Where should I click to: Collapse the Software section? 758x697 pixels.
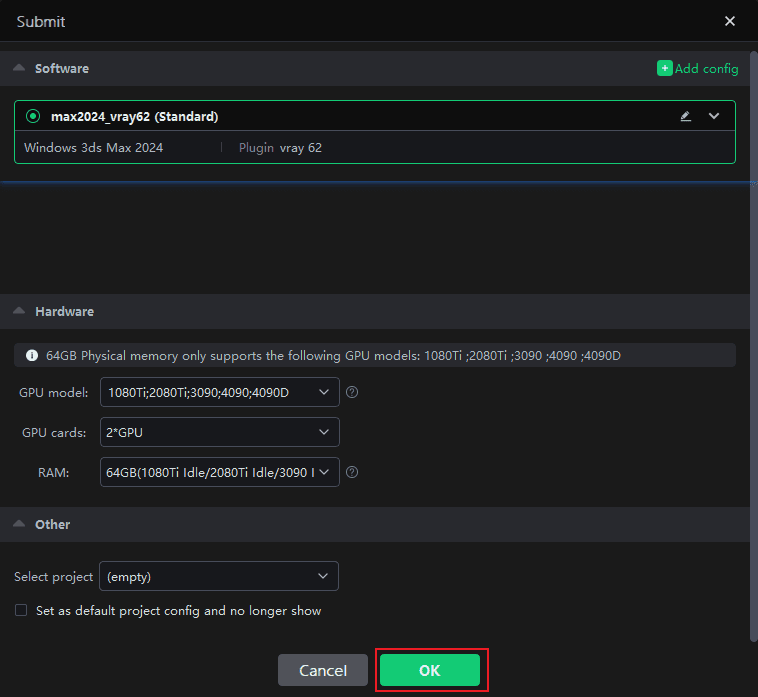[20, 68]
